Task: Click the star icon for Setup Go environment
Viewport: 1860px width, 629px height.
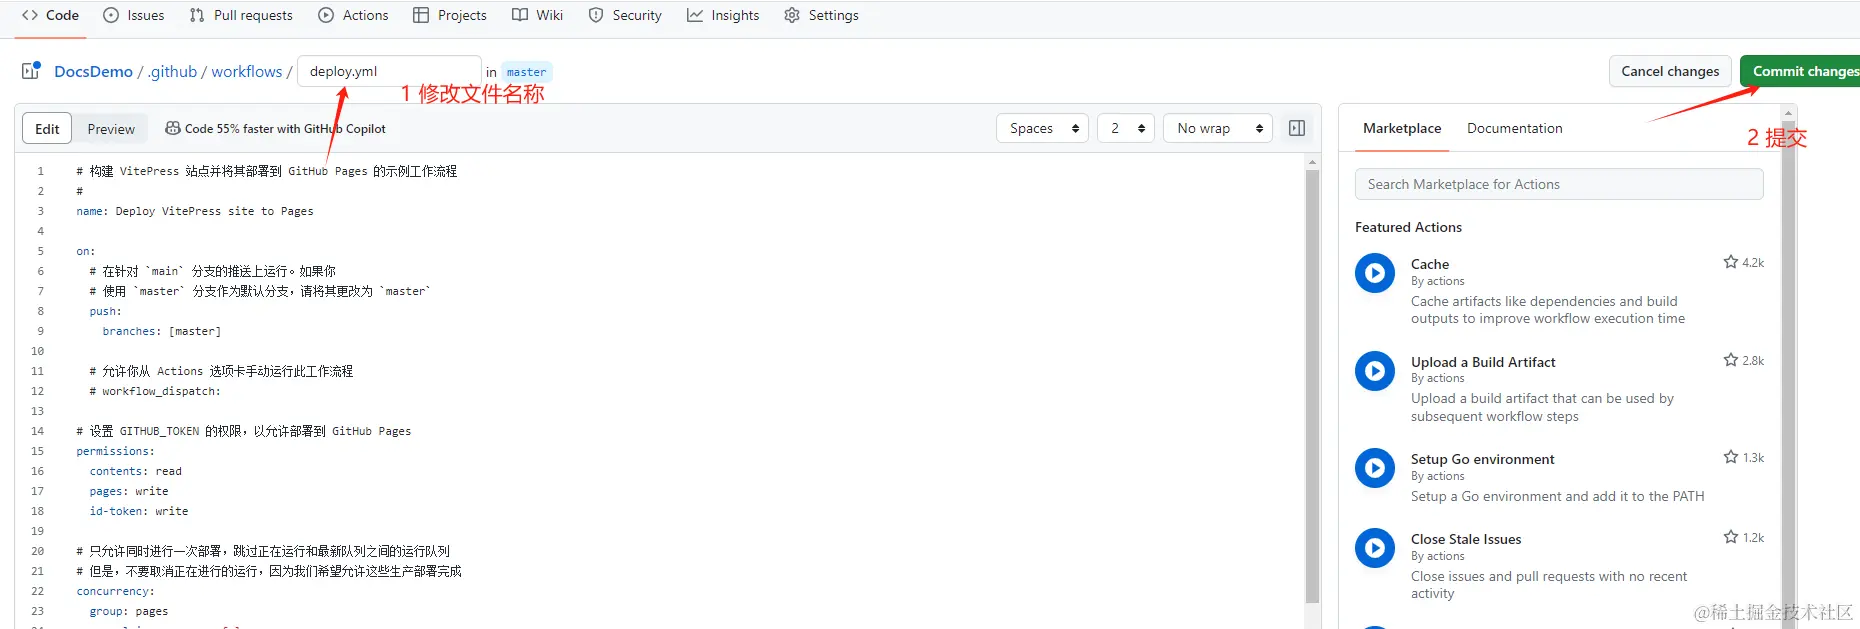Action: pos(1730,457)
